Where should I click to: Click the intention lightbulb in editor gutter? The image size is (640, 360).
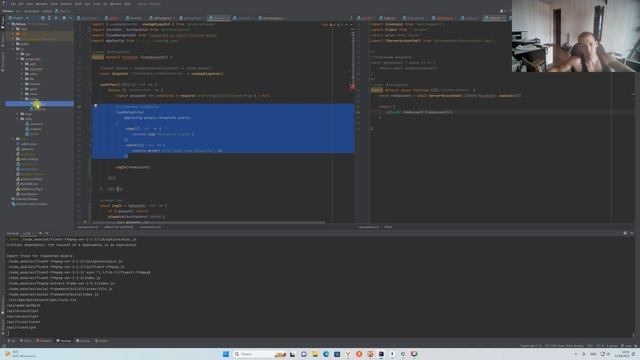(x=96, y=106)
